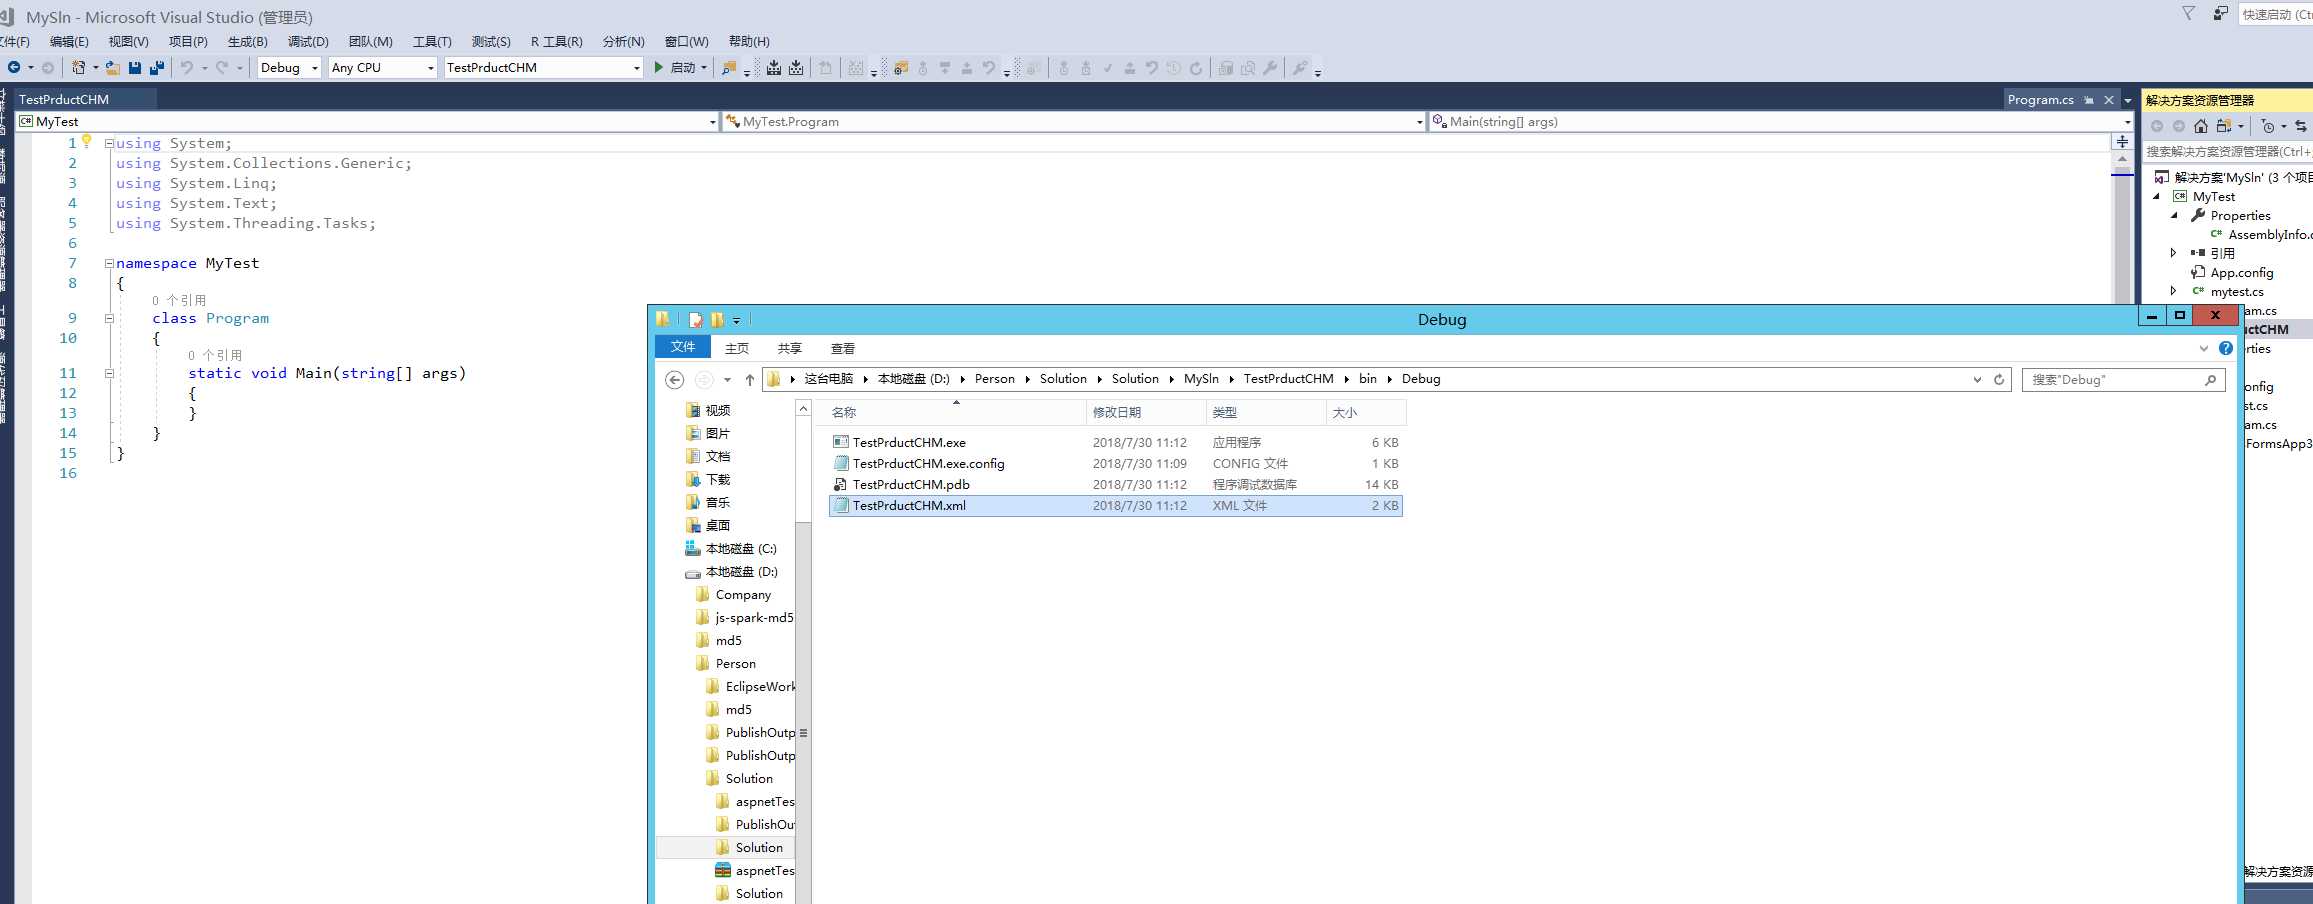The height and width of the screenshot is (904, 2313).
Task: Click Home icon in Solution Explorer toolbar
Action: [2201, 126]
